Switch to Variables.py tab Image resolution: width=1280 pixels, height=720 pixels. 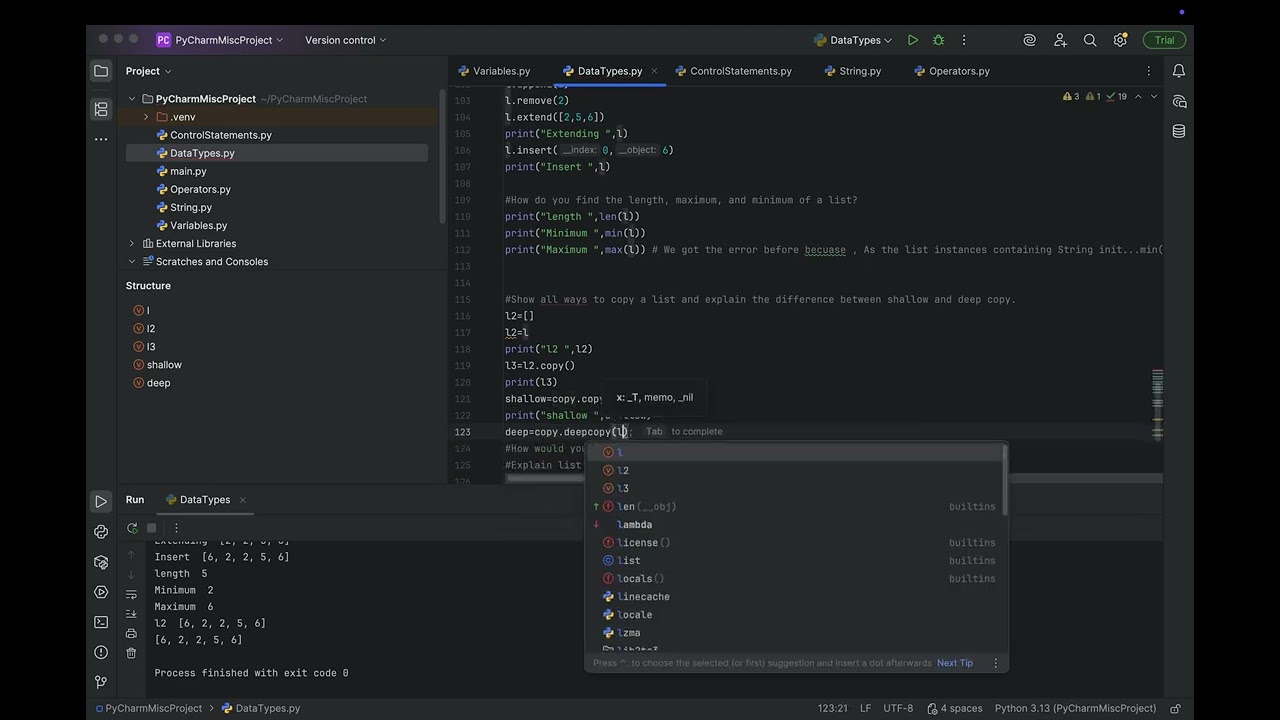pyautogui.click(x=494, y=71)
